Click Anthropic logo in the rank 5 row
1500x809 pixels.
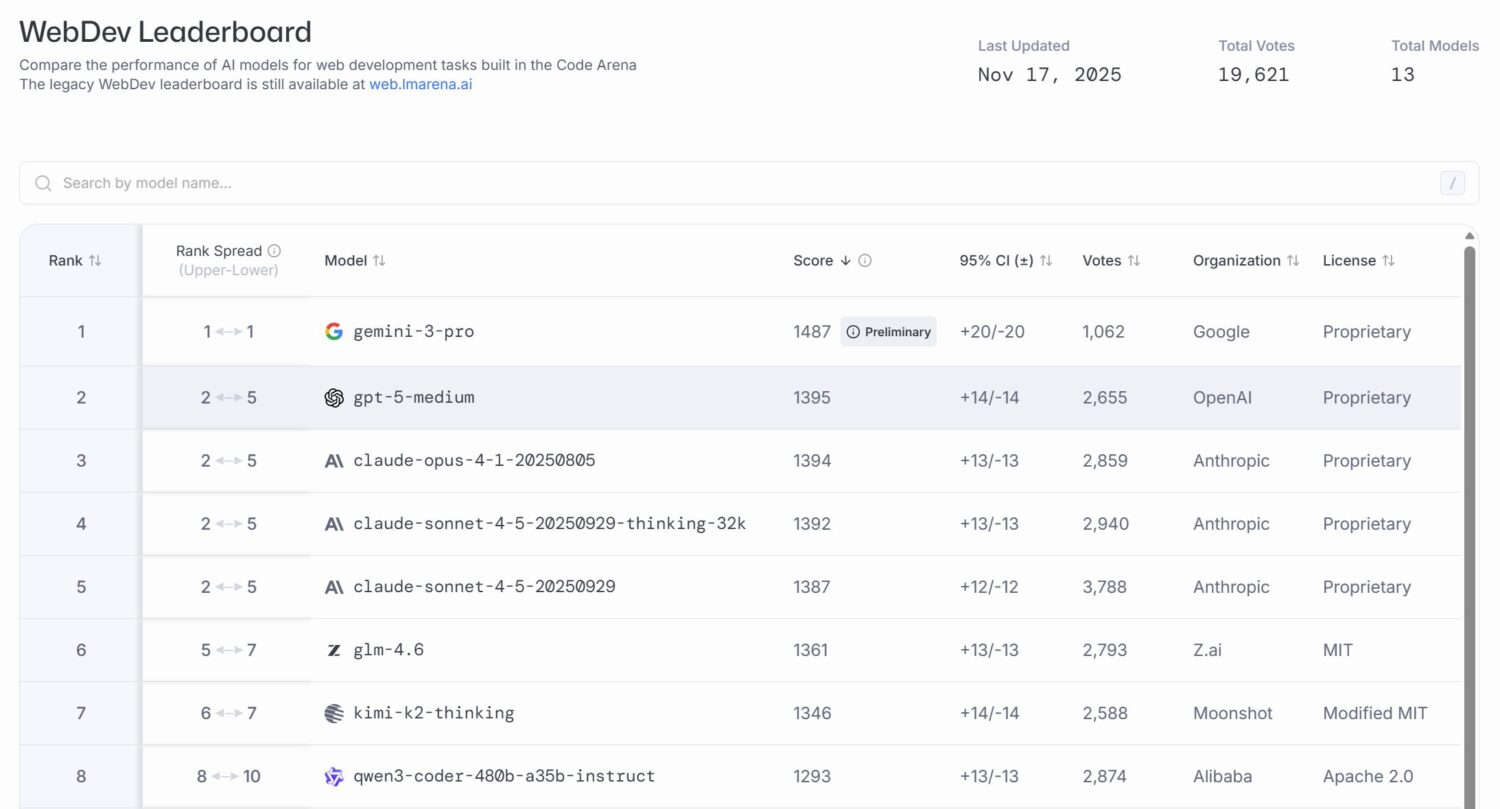pyautogui.click(x=334, y=587)
